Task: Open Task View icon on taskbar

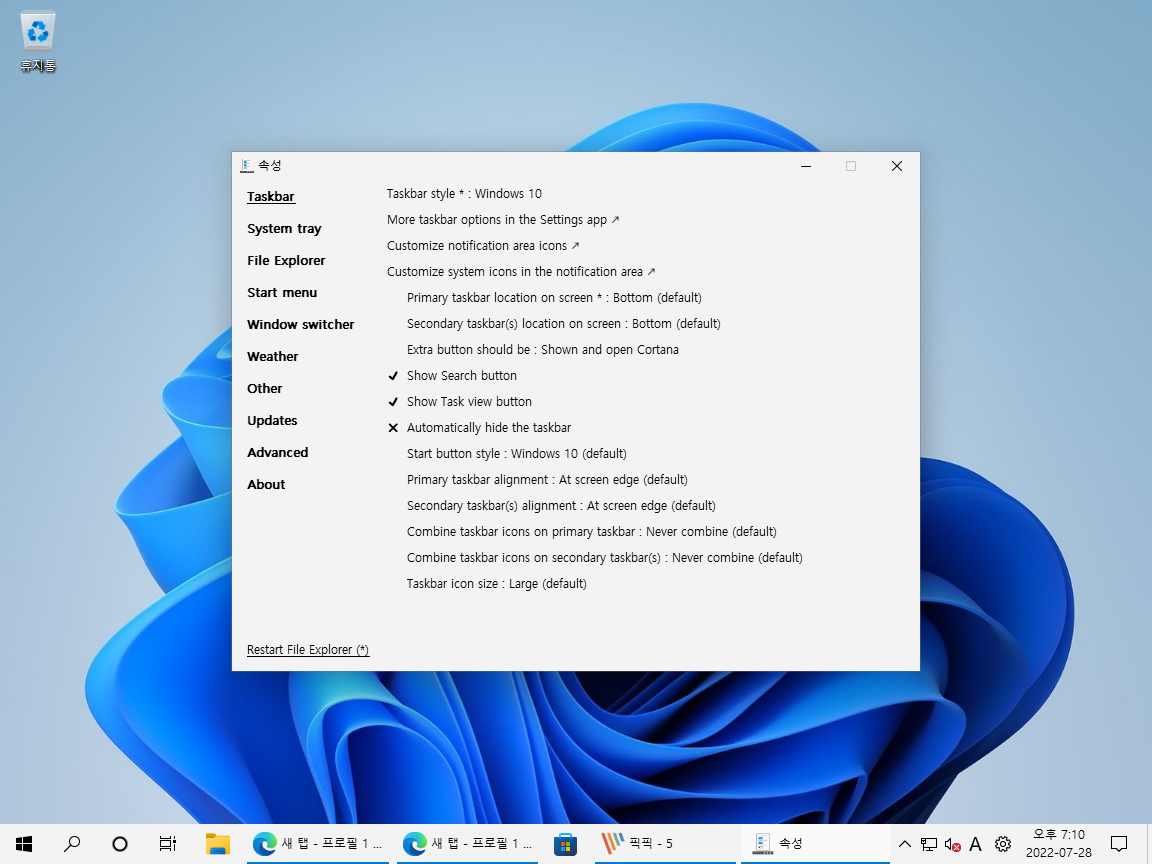Action: pyautogui.click(x=168, y=844)
